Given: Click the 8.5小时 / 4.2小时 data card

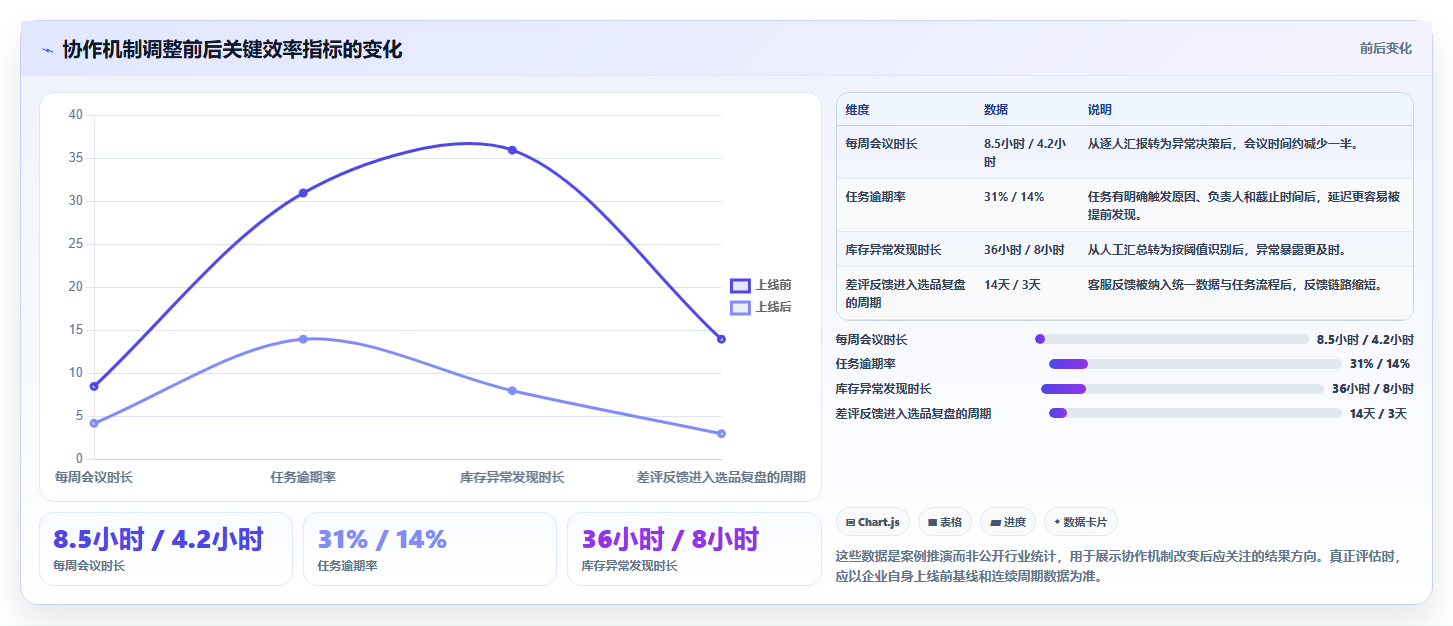Looking at the screenshot, I should (166, 549).
